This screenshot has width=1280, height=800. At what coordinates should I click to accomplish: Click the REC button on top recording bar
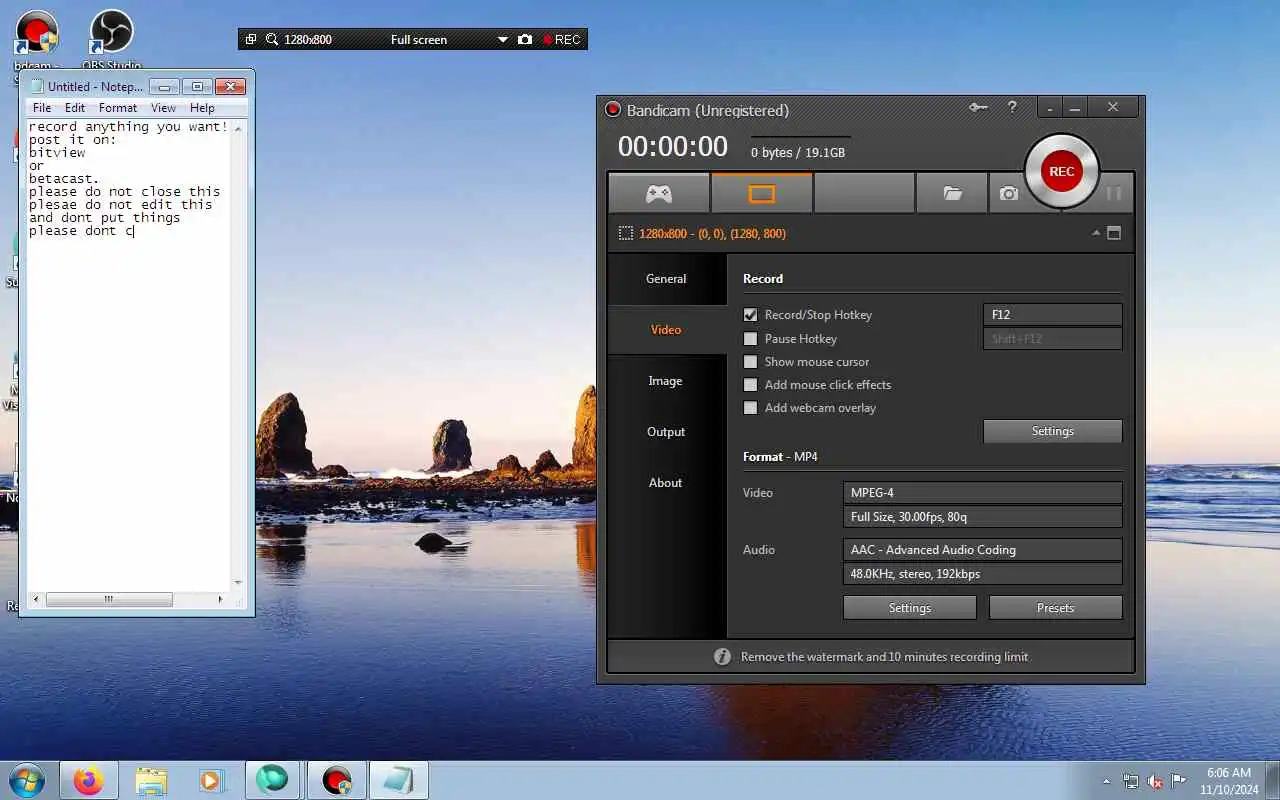coord(561,40)
